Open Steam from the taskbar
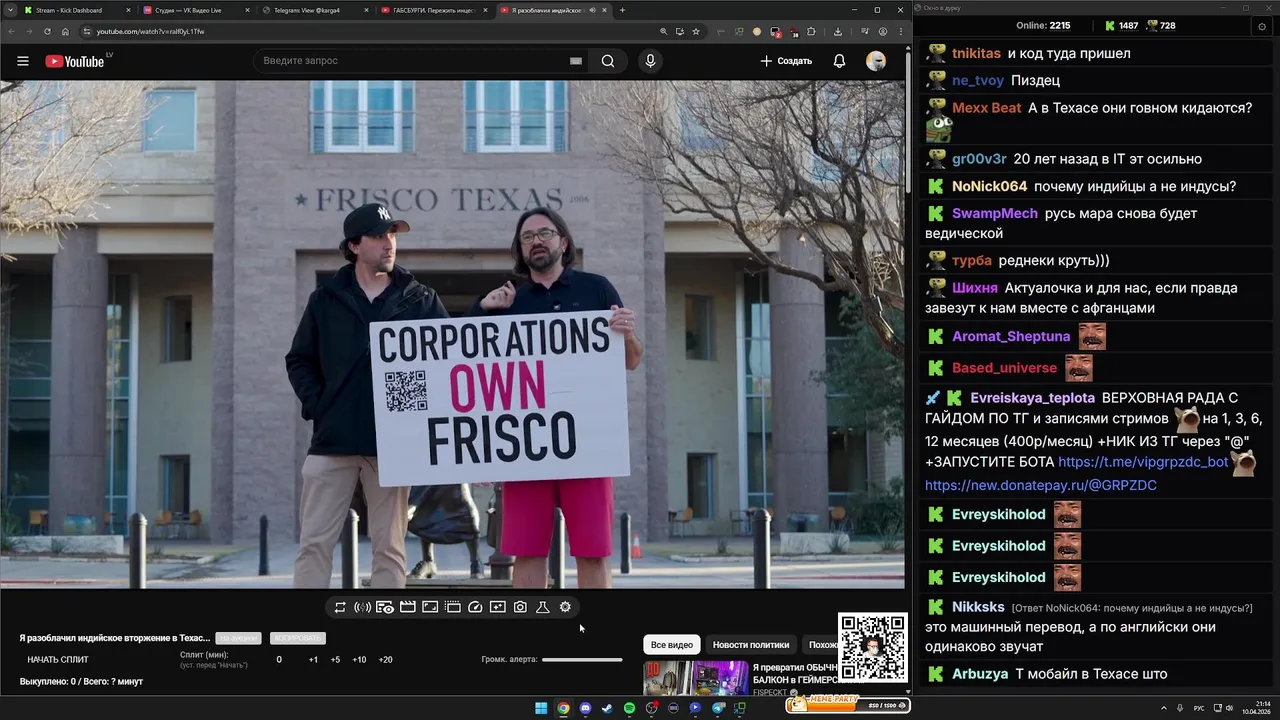 pos(607,708)
